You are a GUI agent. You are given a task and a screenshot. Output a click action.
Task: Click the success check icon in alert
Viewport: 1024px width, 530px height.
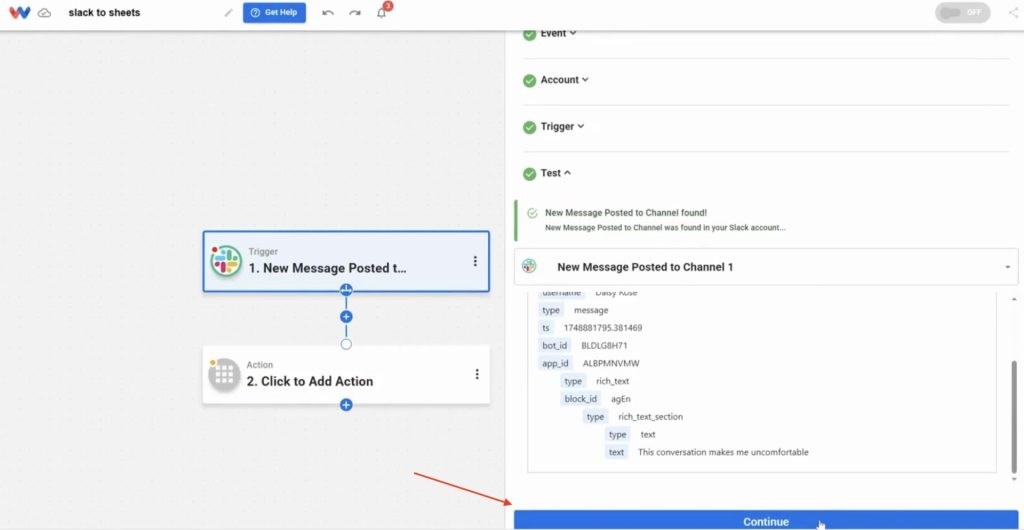tap(532, 213)
